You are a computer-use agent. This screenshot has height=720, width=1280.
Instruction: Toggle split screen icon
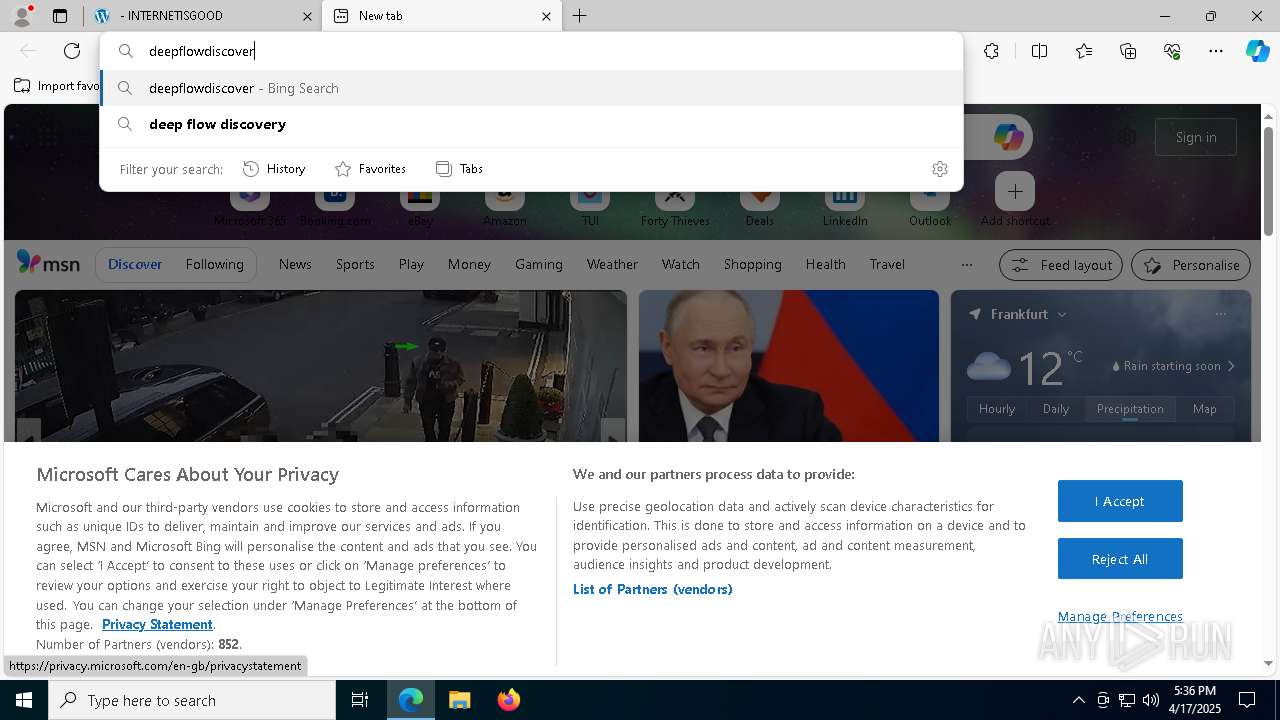coord(1039,51)
